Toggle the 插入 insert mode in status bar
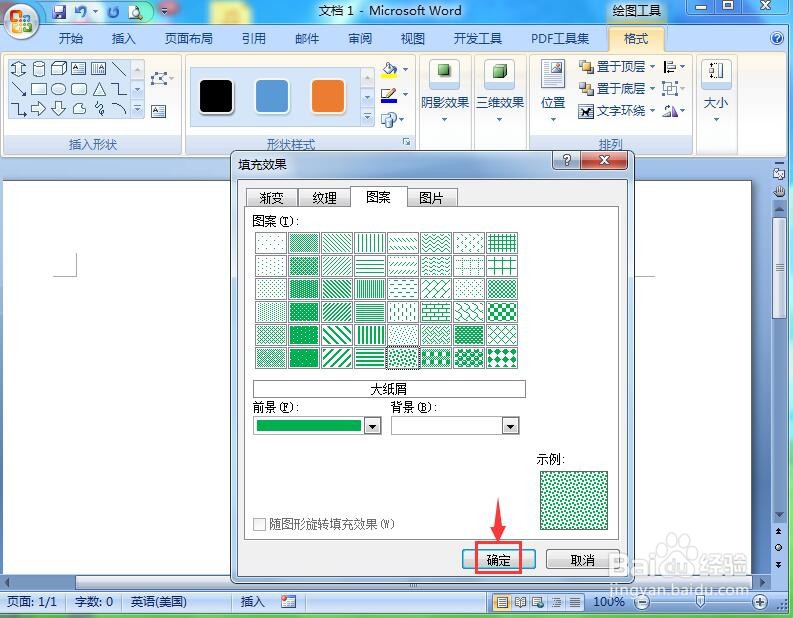This screenshot has height=618, width=793. 252,602
